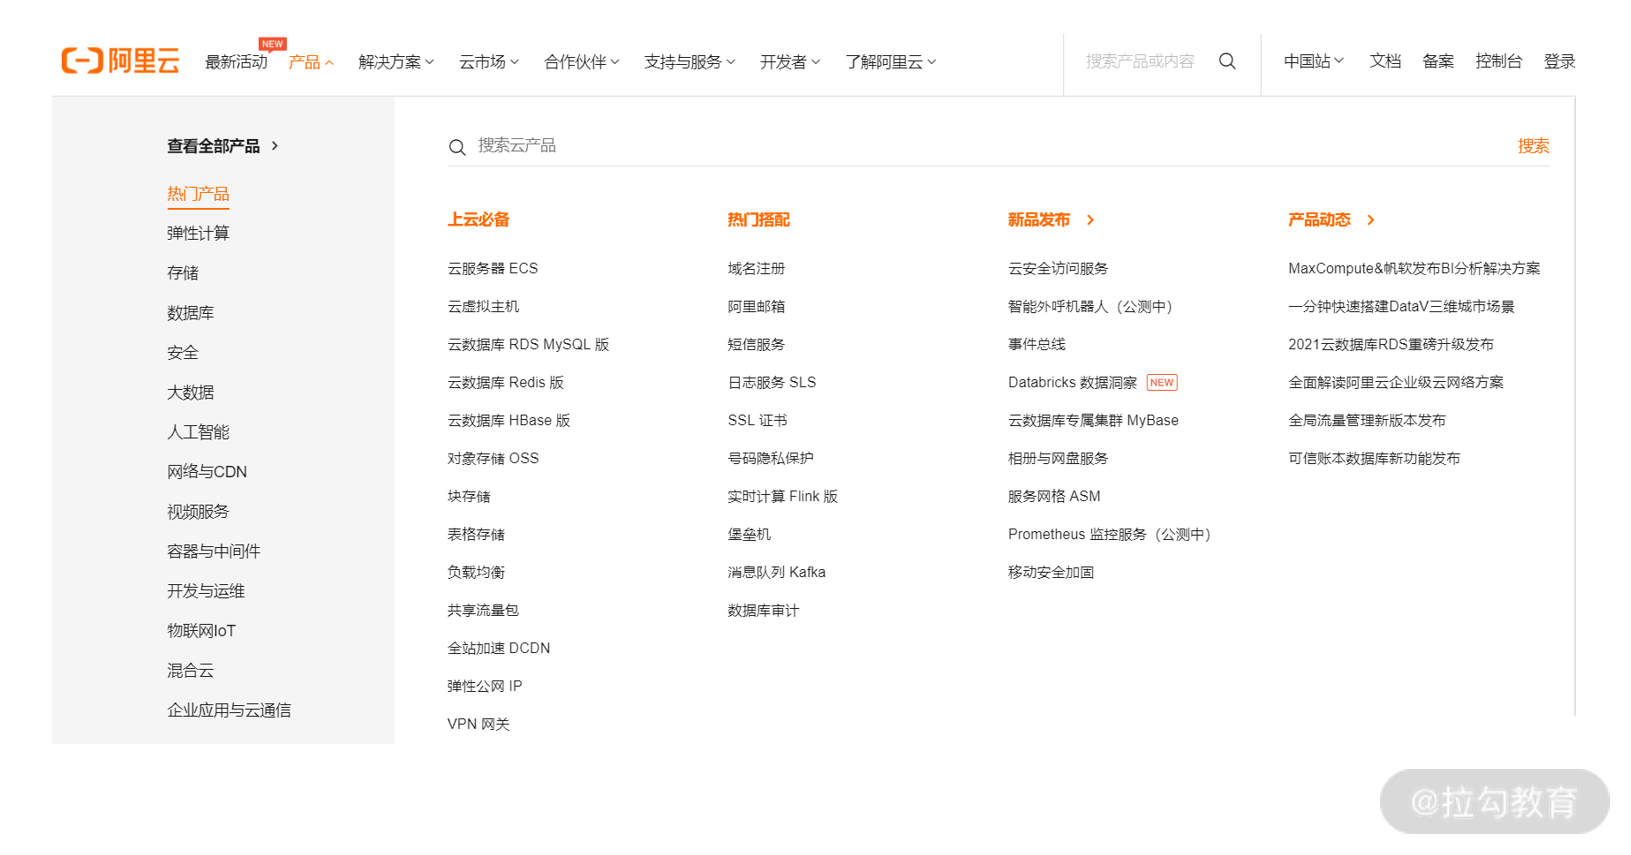Open the 文档 link
Screen dimensions: 1631x855
click(x=1385, y=61)
